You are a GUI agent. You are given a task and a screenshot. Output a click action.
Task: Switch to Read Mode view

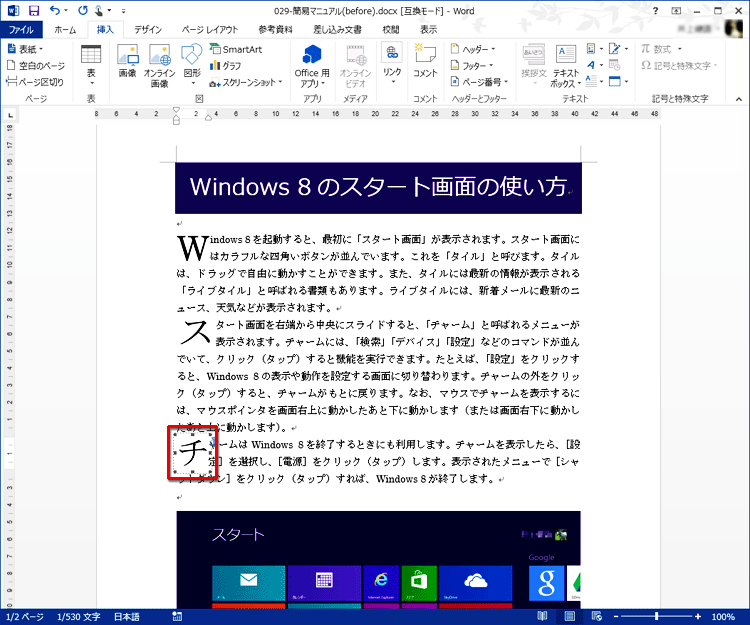542,616
